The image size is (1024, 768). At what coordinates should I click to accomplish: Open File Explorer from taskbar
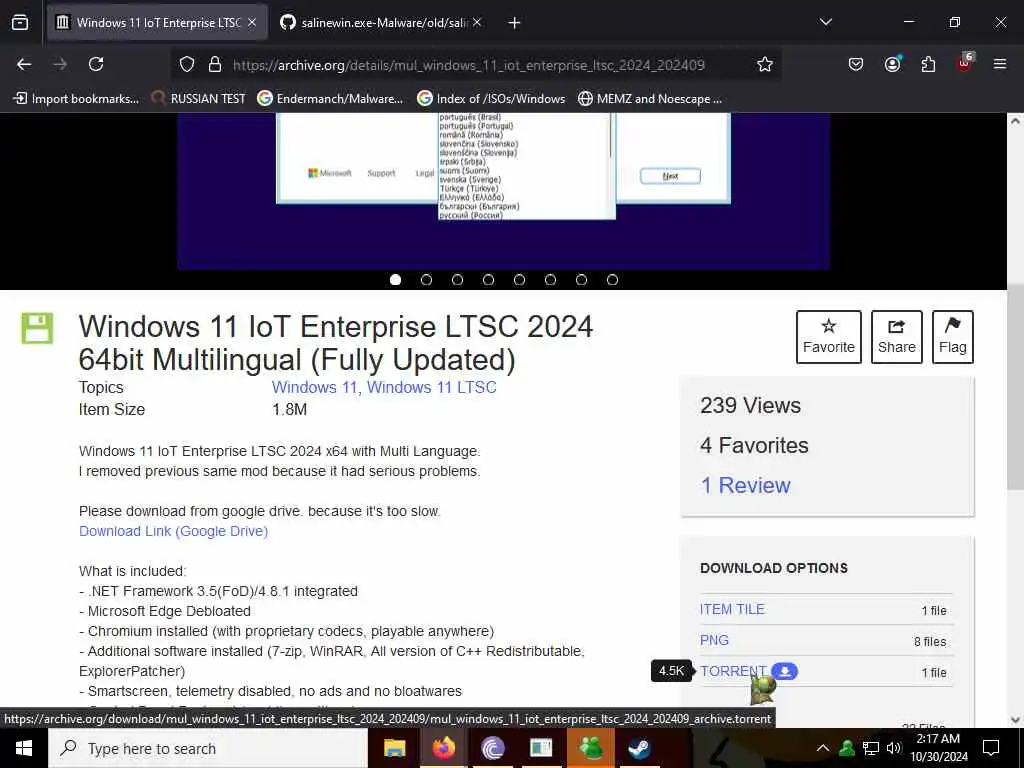(x=394, y=748)
